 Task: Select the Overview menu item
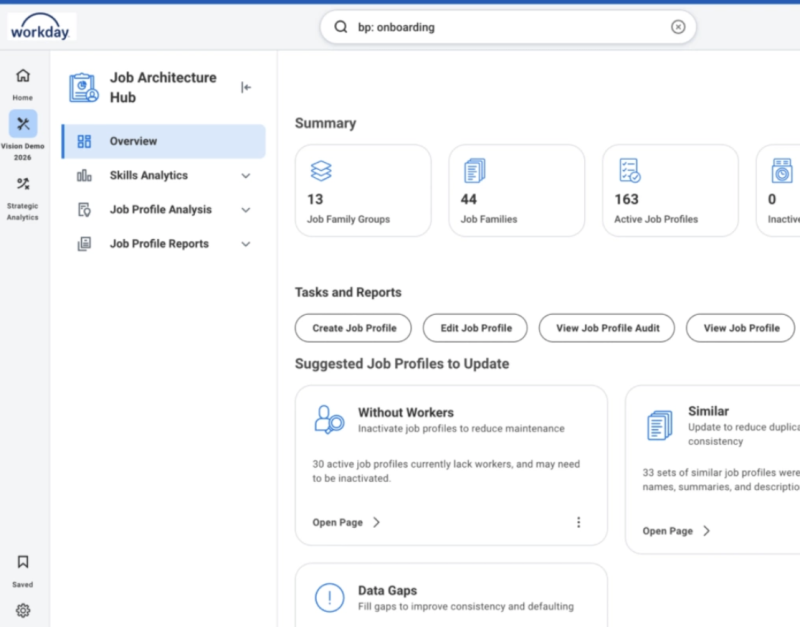[164, 141]
